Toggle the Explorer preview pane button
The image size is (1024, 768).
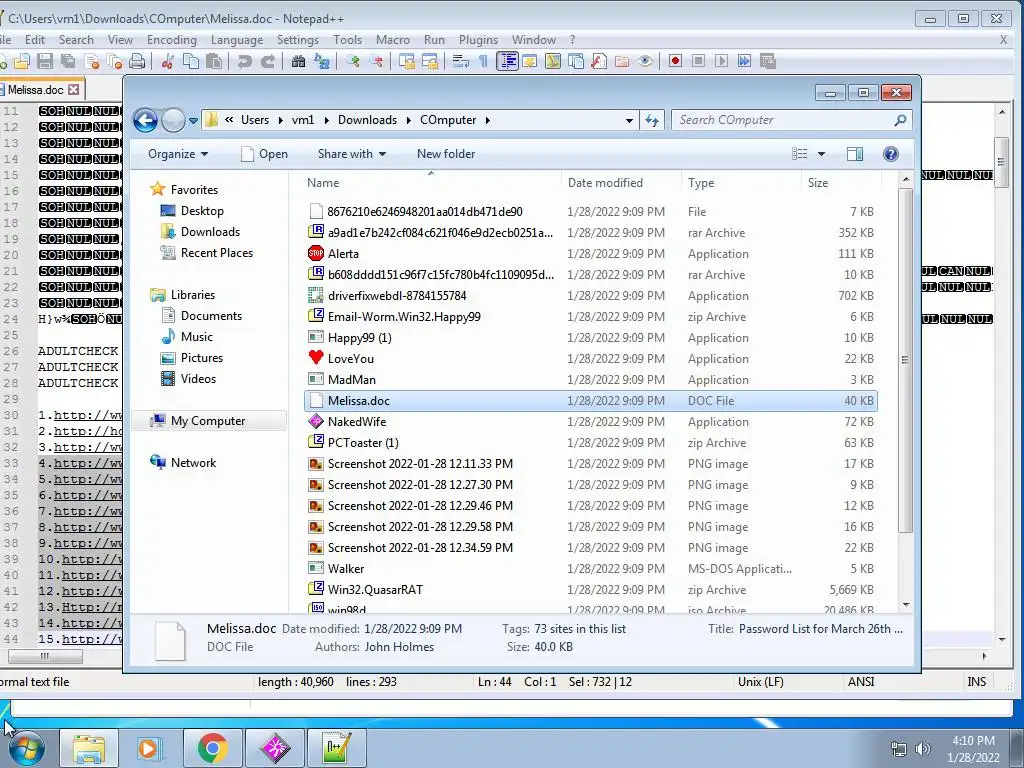(x=855, y=154)
